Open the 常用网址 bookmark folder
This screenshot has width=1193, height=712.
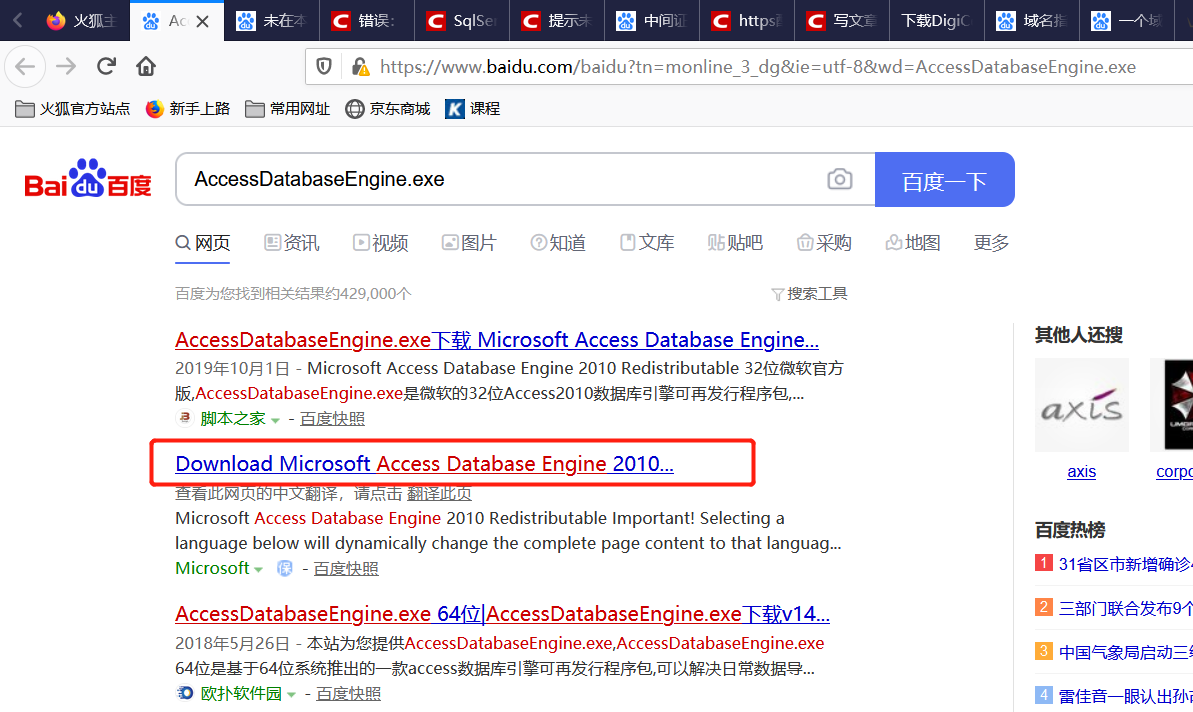(288, 109)
